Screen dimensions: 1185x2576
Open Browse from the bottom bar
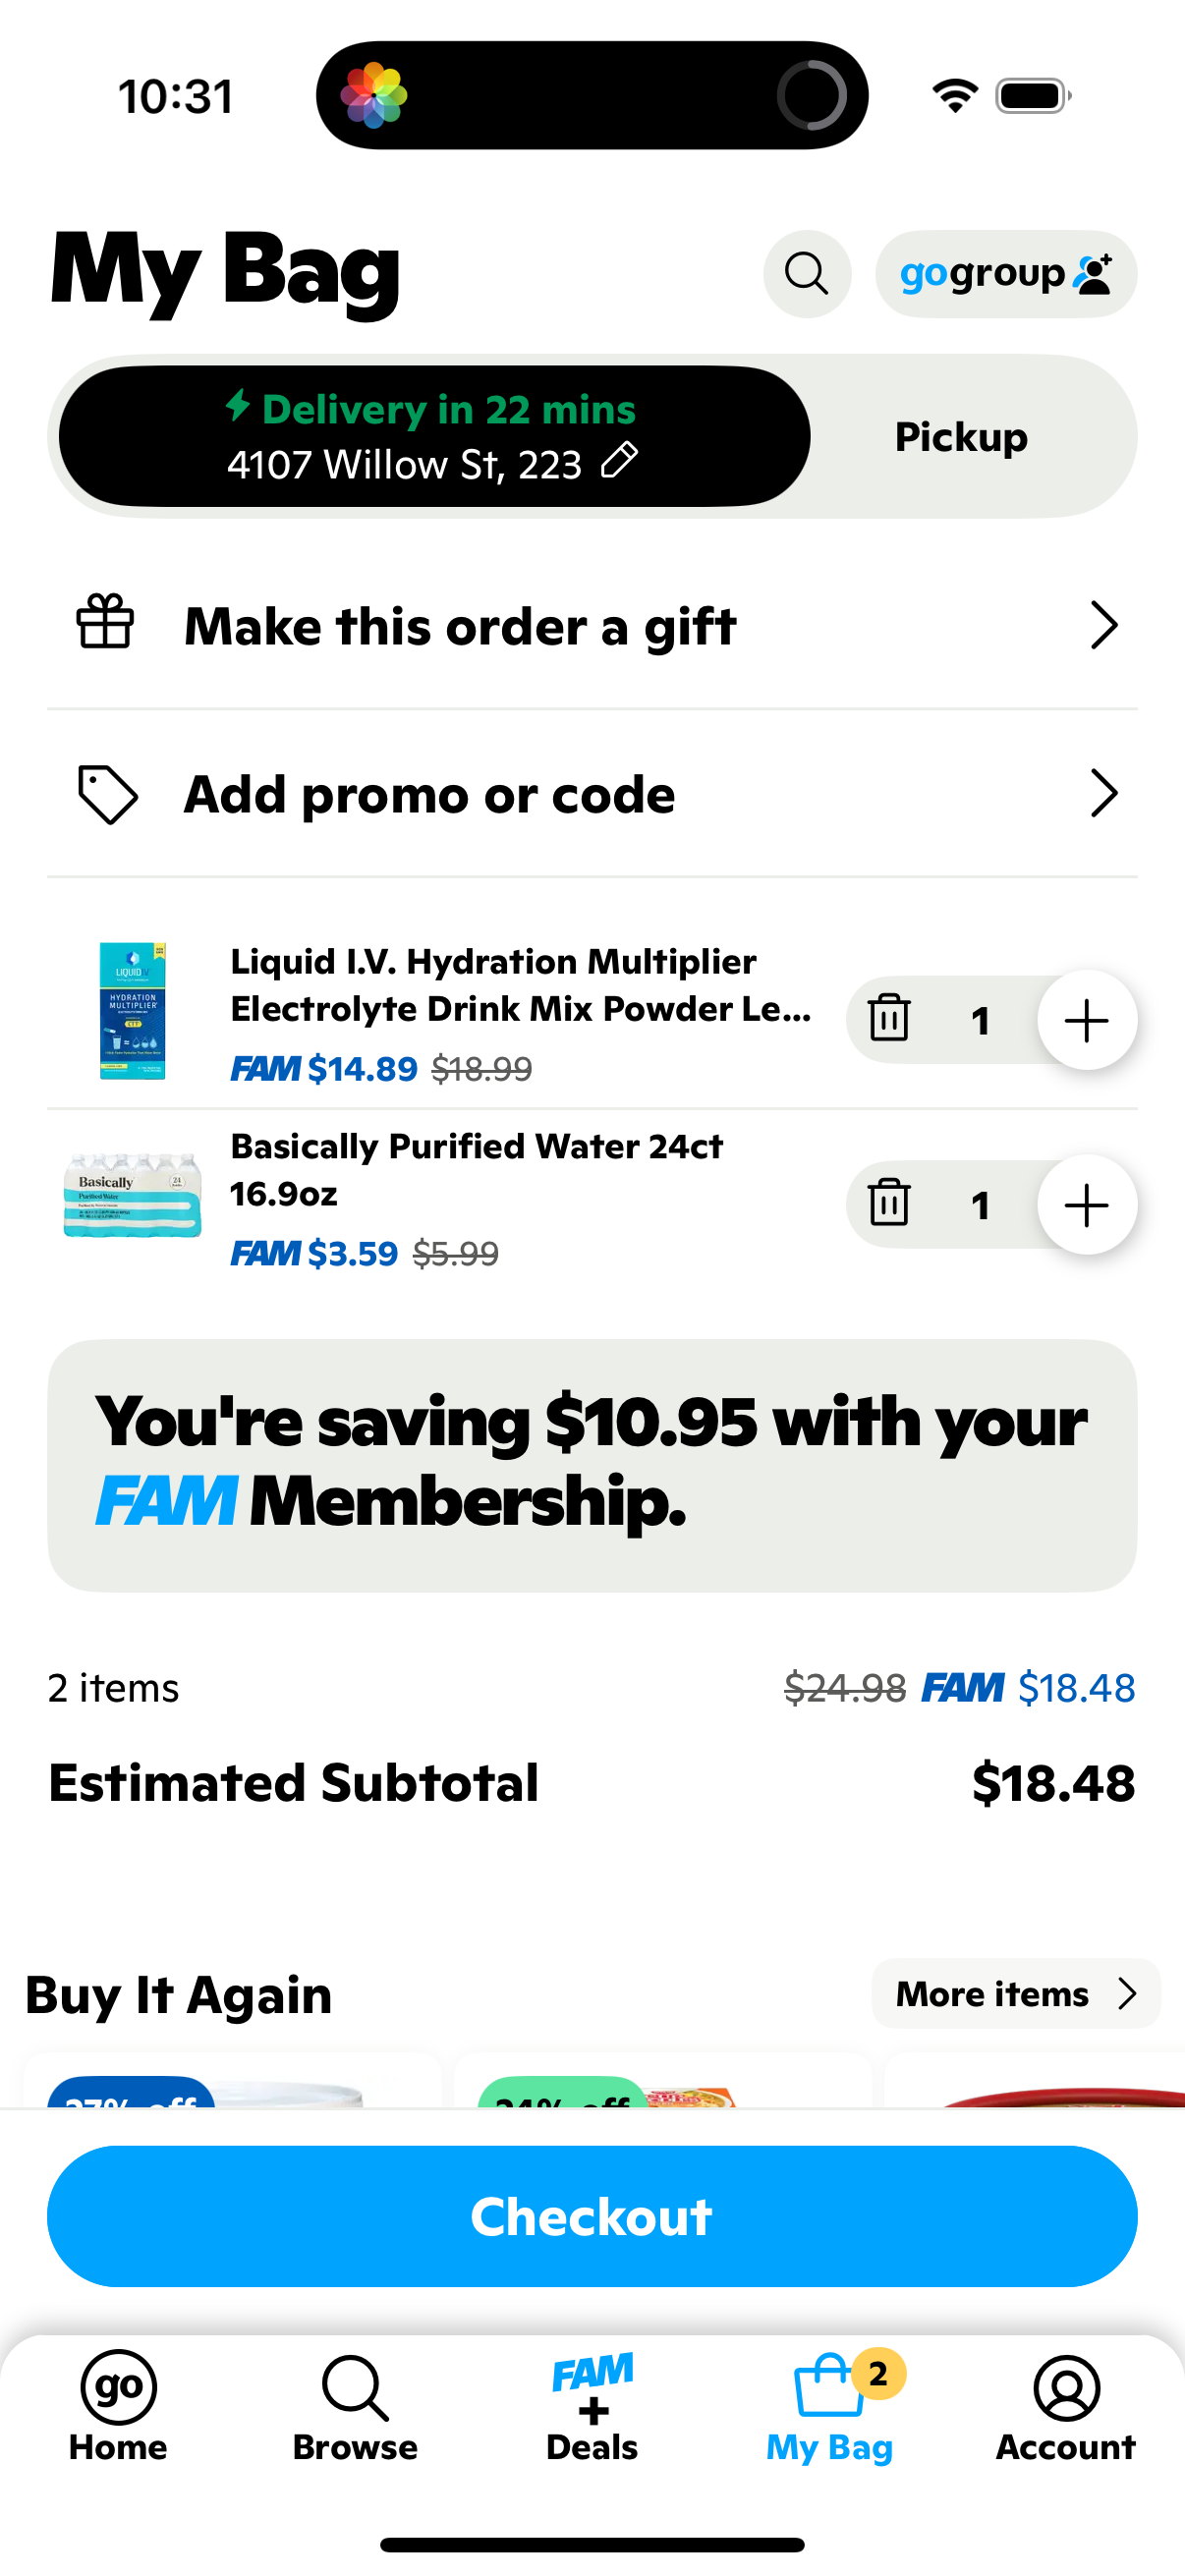(354, 2389)
